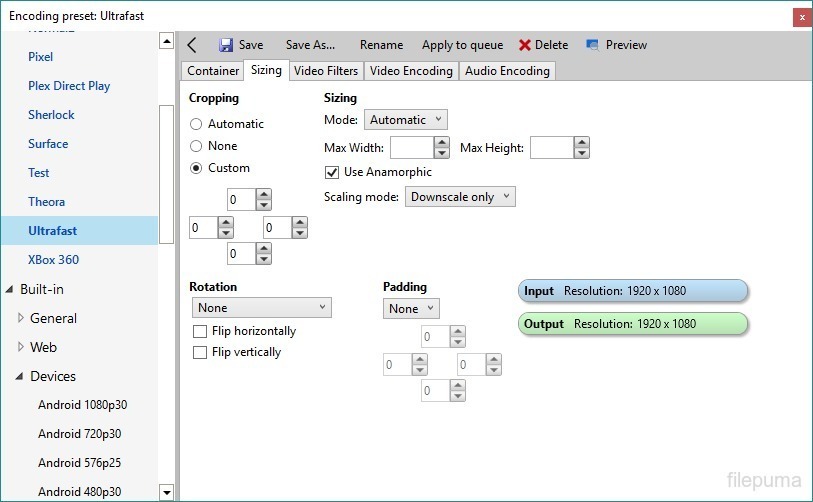Open Scaling mode Downscale only dropdown
The image size is (813, 502).
(460, 197)
